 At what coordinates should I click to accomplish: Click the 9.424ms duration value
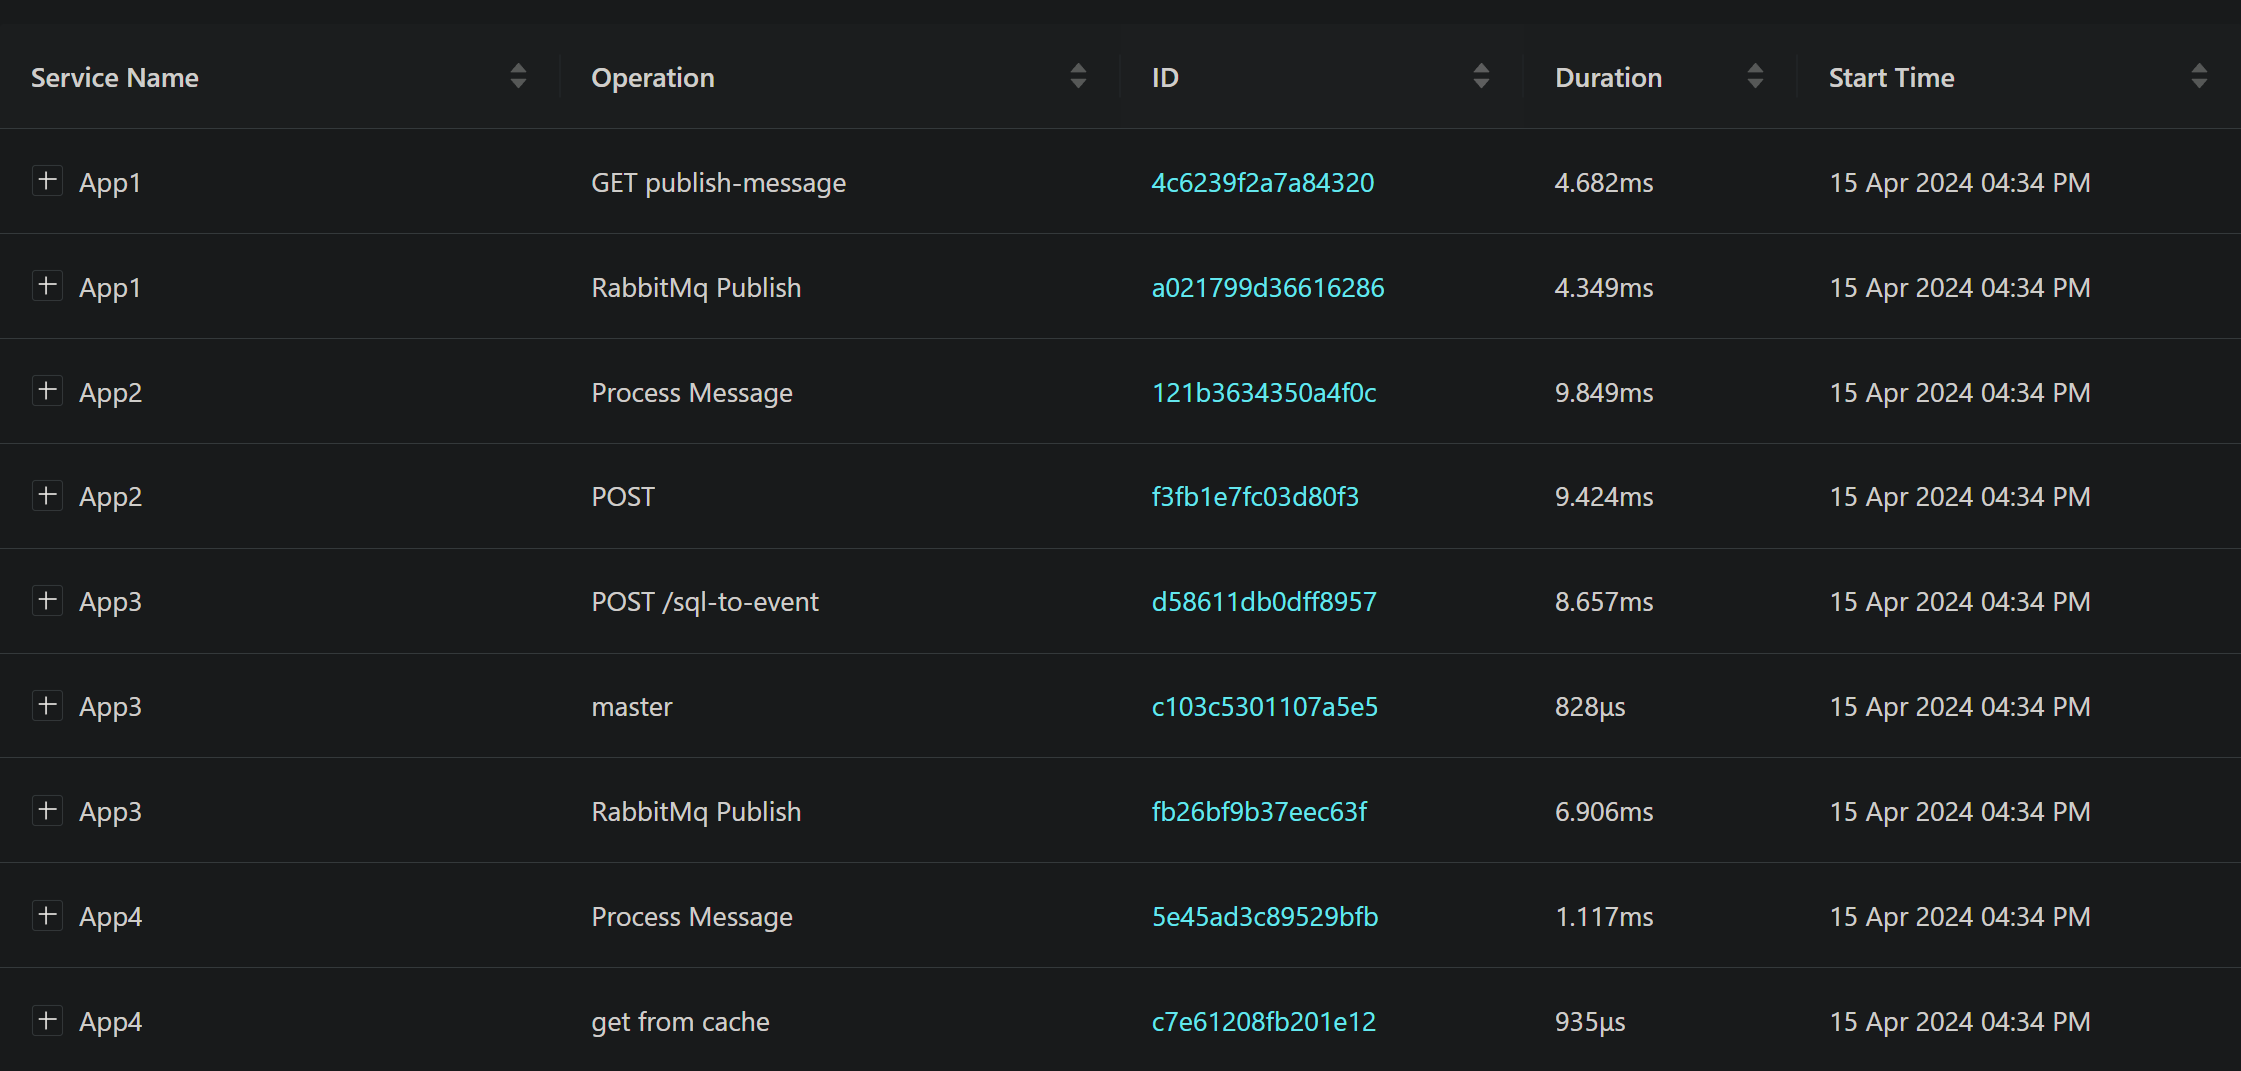tap(1604, 497)
